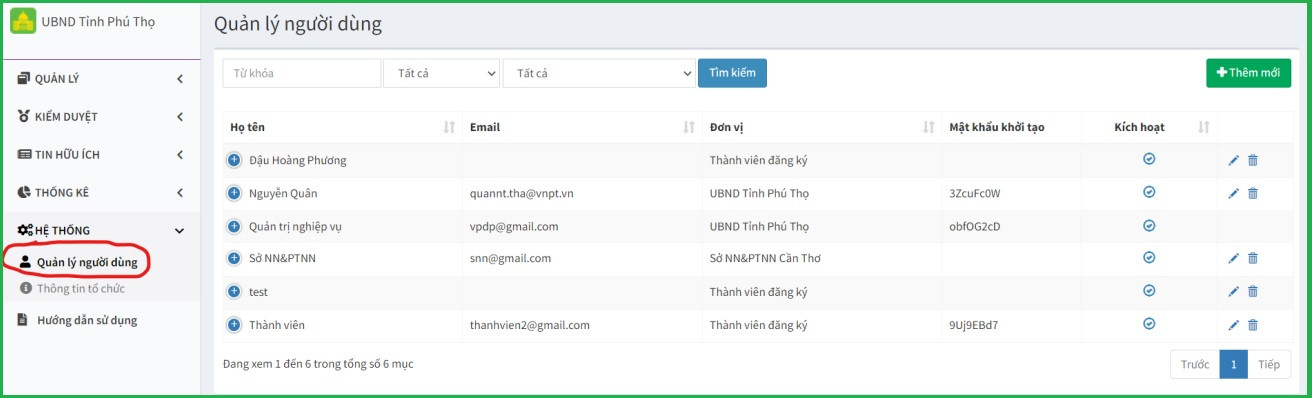Expand the TIN HỮU ÍCH sidebar menu
The image size is (1312, 398).
pos(100,154)
